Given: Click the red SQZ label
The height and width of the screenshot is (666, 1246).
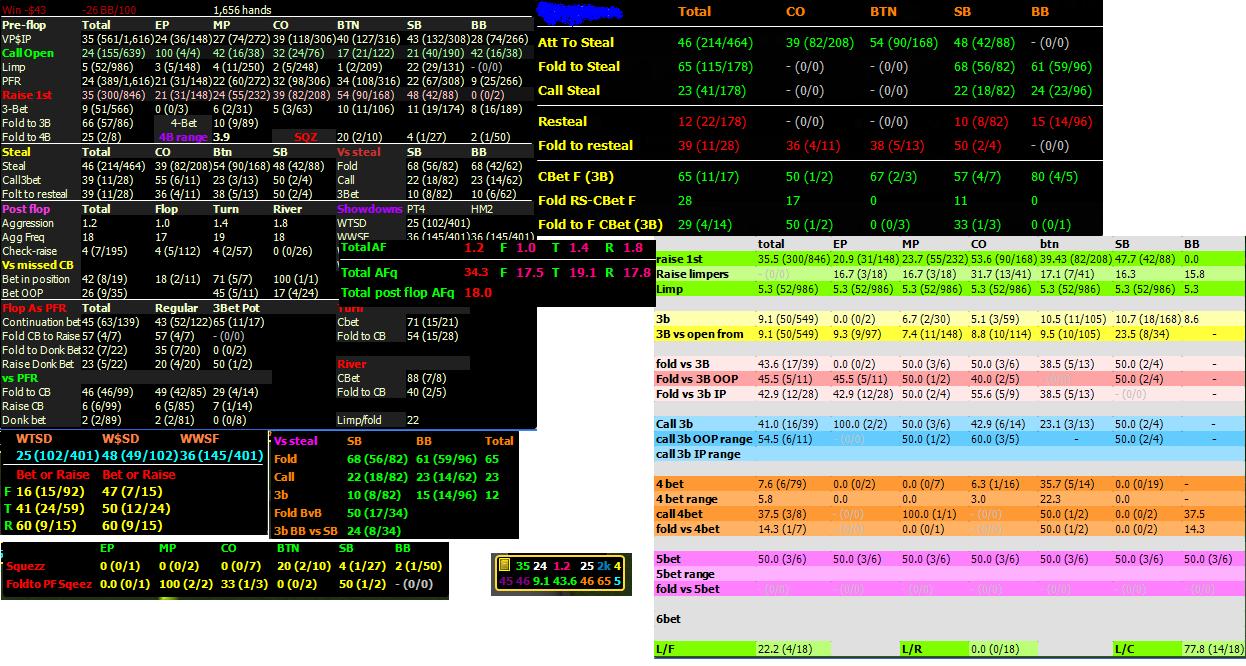Looking at the screenshot, I should (x=306, y=137).
